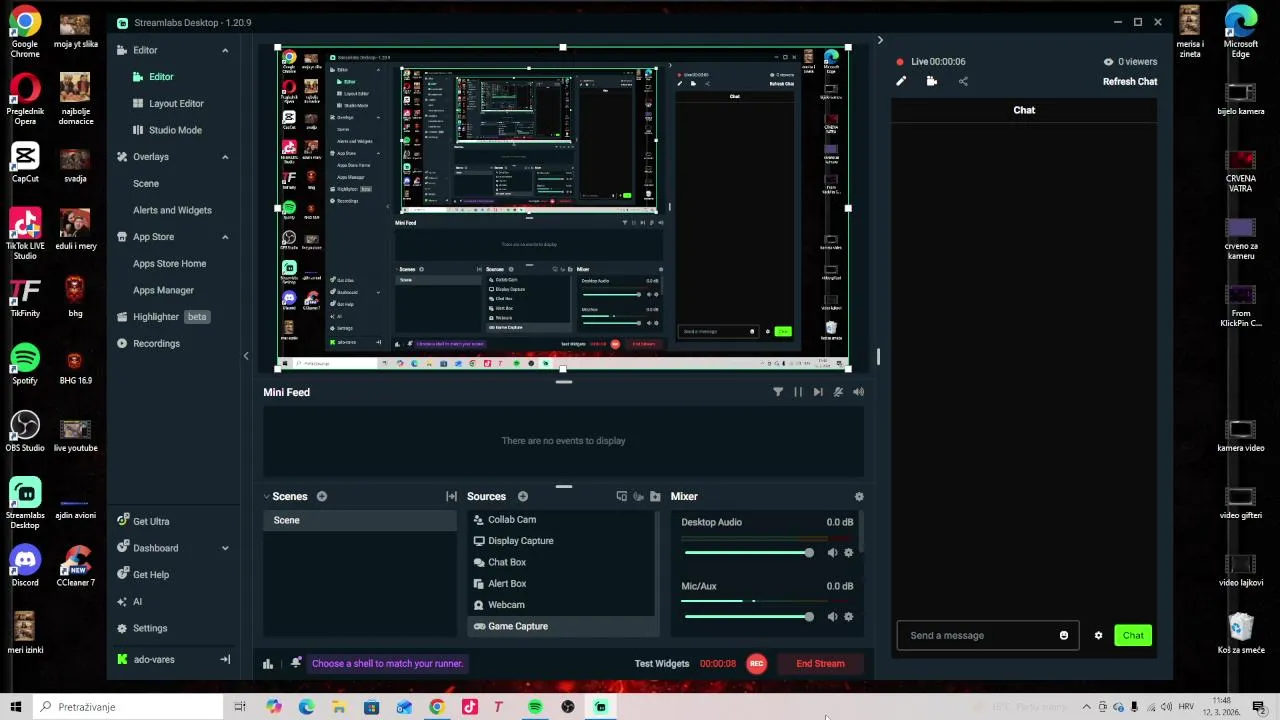Show hidden system tray icons chevron
The height and width of the screenshot is (720, 1280).
click(x=1087, y=707)
